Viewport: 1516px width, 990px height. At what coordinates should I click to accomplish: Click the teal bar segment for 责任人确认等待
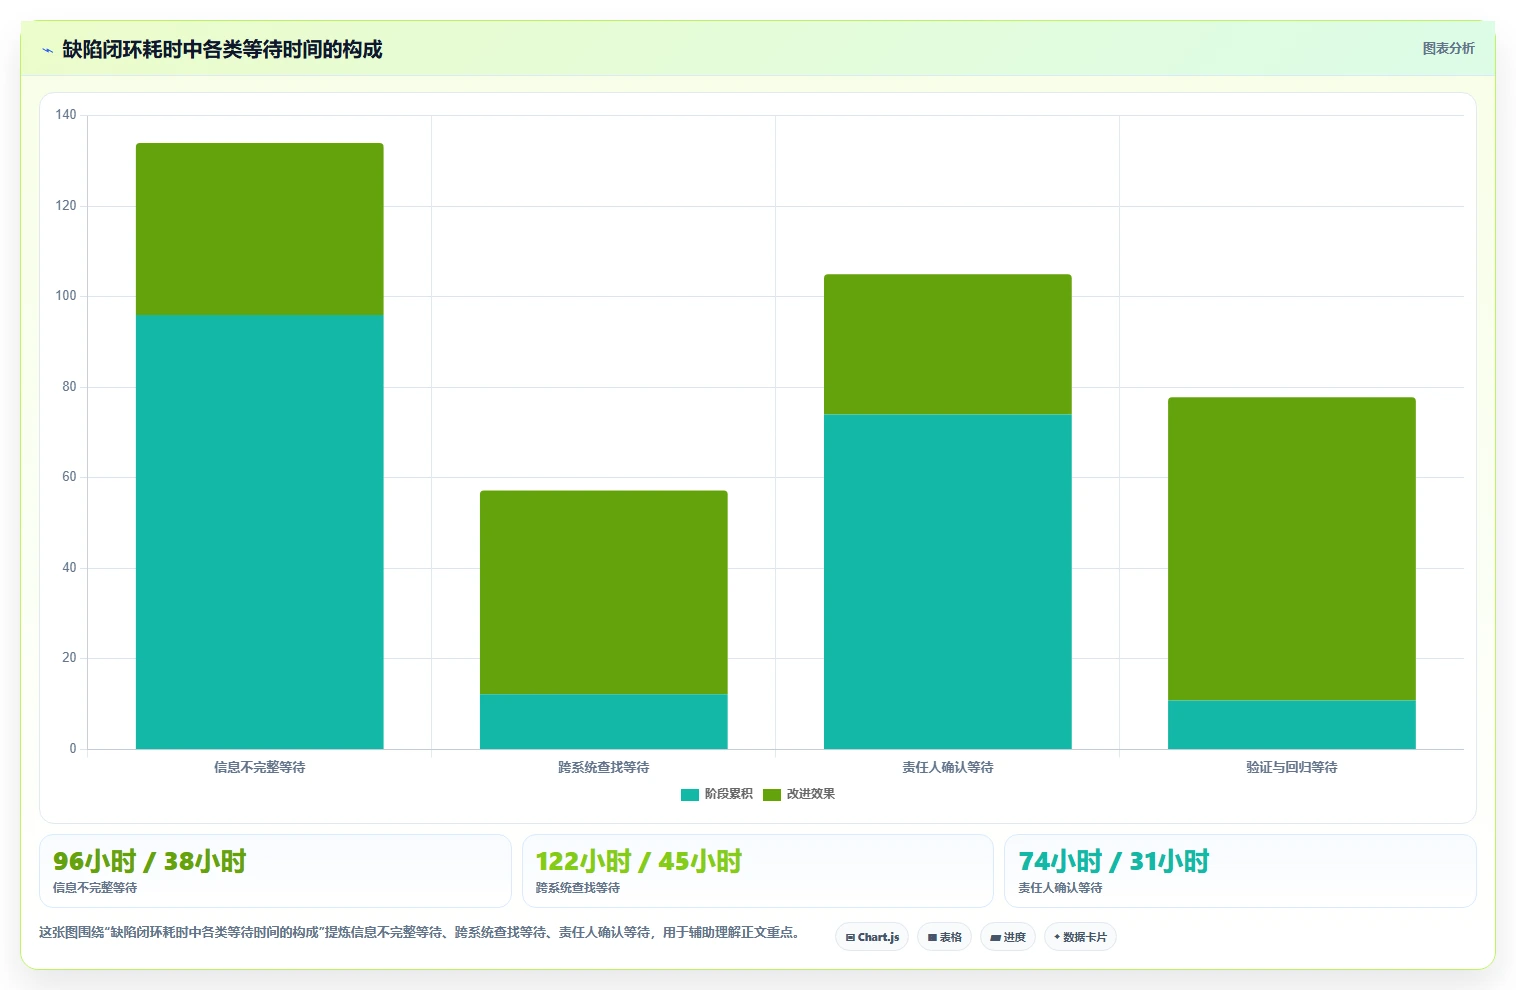948,582
